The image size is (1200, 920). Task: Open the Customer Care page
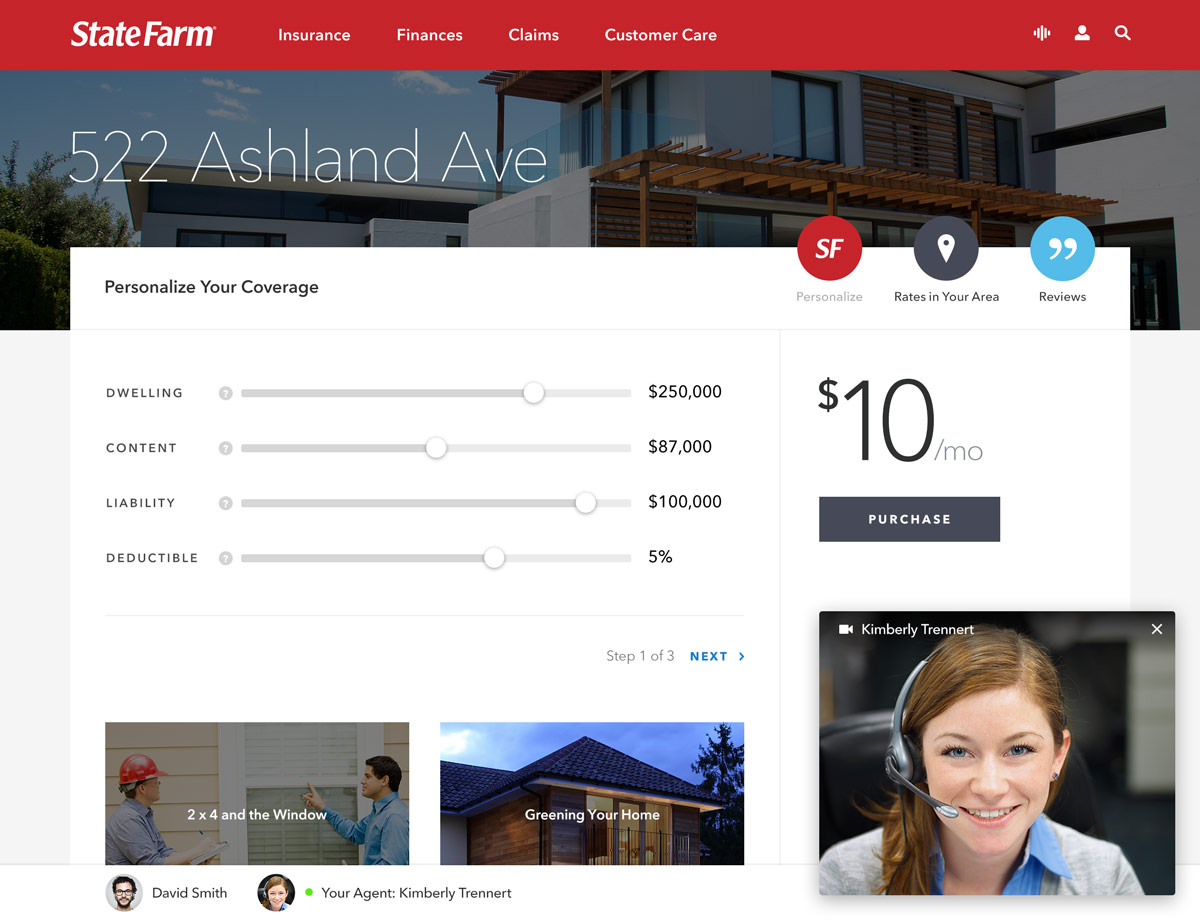point(660,35)
